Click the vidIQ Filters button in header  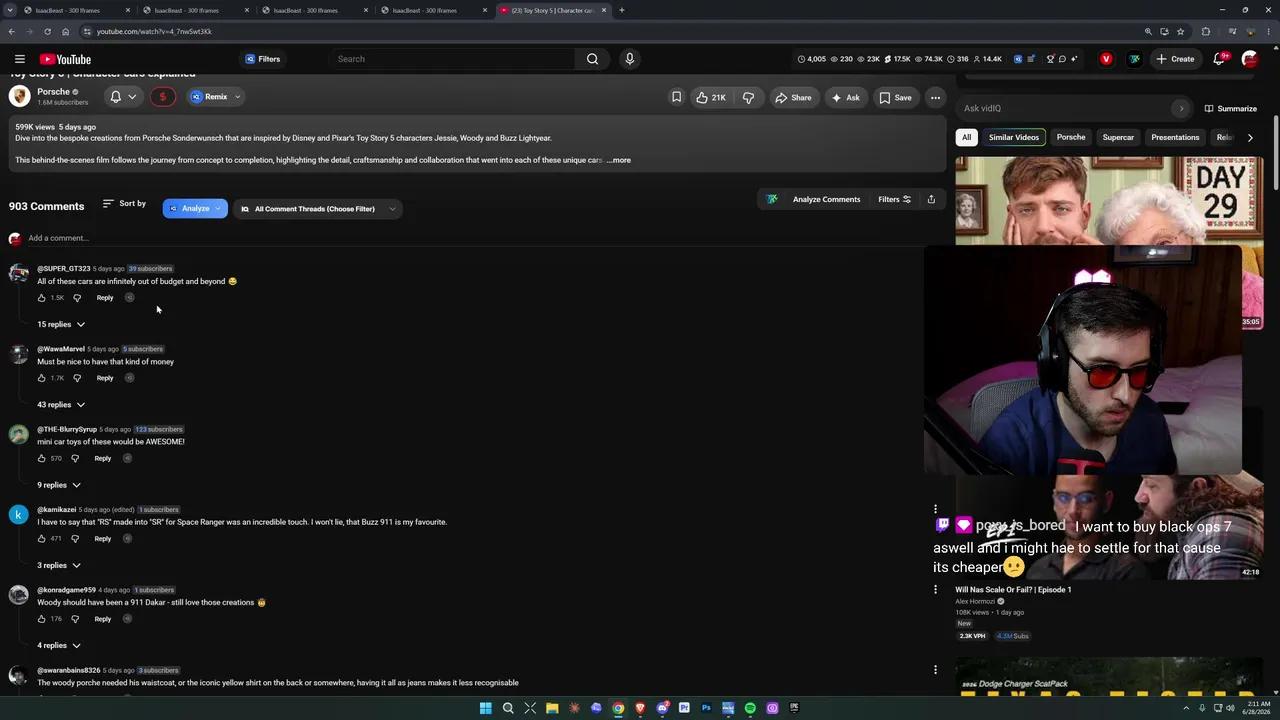pyautogui.click(x=263, y=59)
